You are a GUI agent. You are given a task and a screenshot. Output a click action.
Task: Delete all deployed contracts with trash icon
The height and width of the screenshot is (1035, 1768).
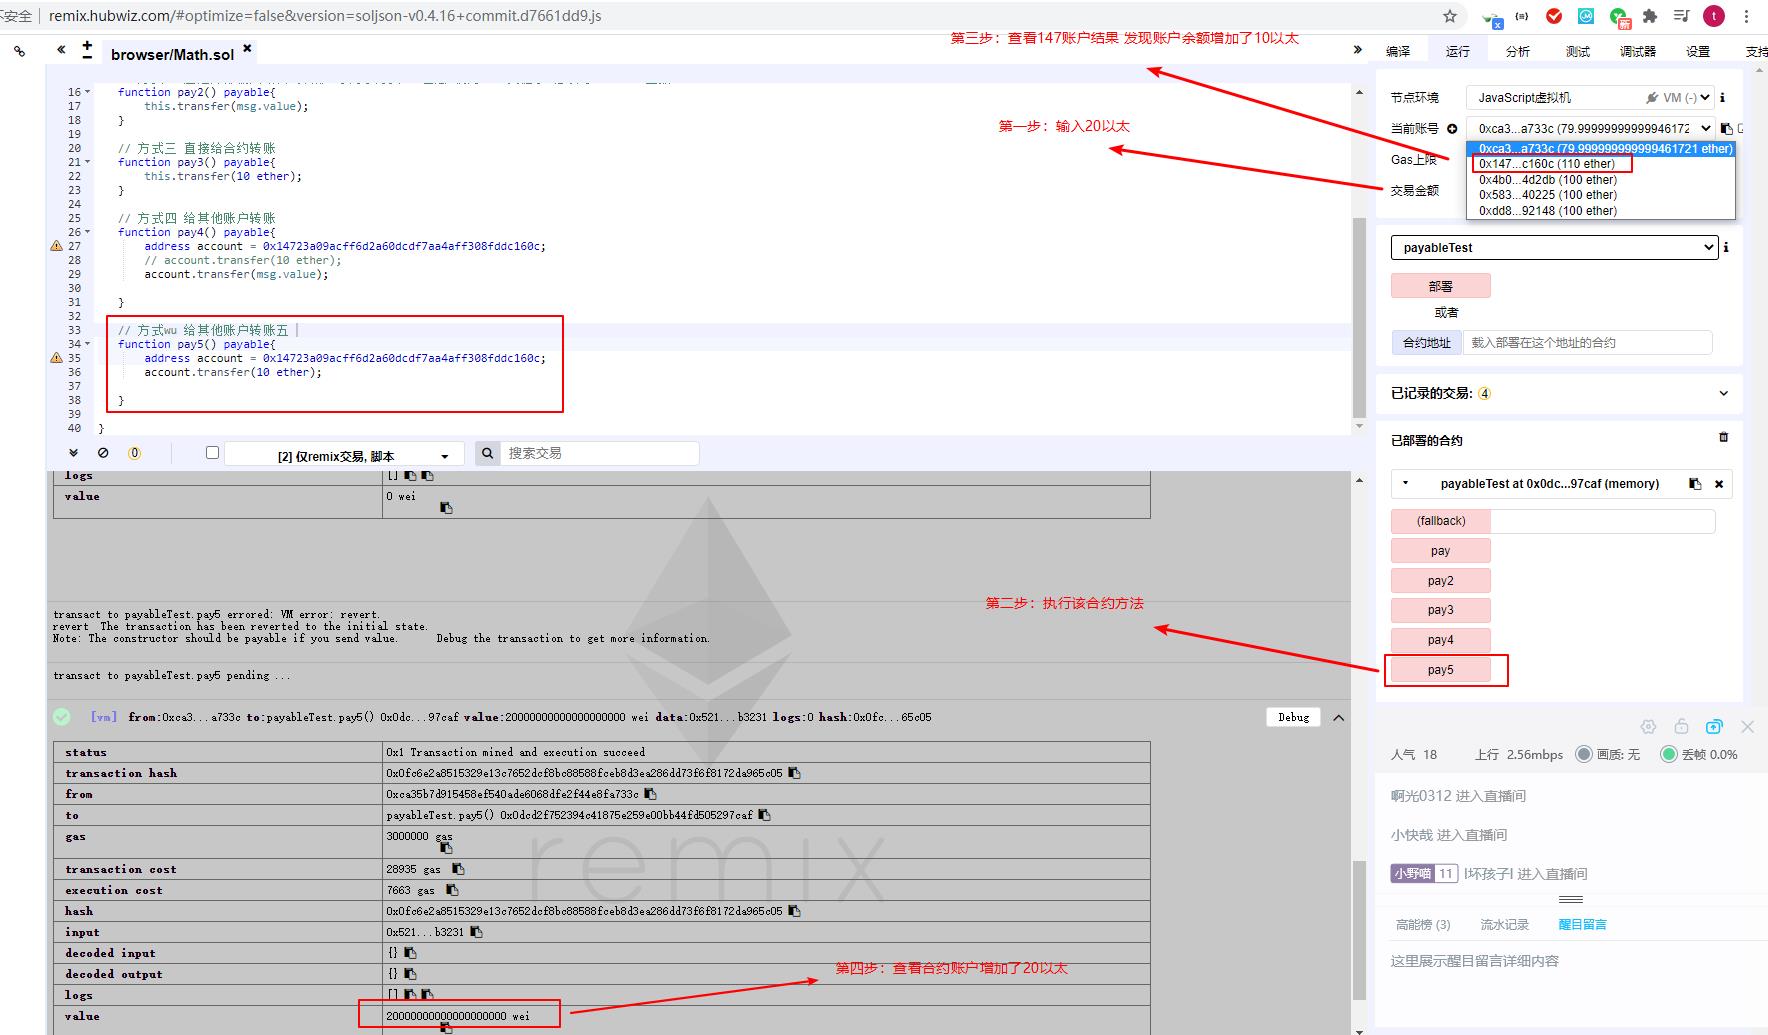pyautogui.click(x=1723, y=437)
